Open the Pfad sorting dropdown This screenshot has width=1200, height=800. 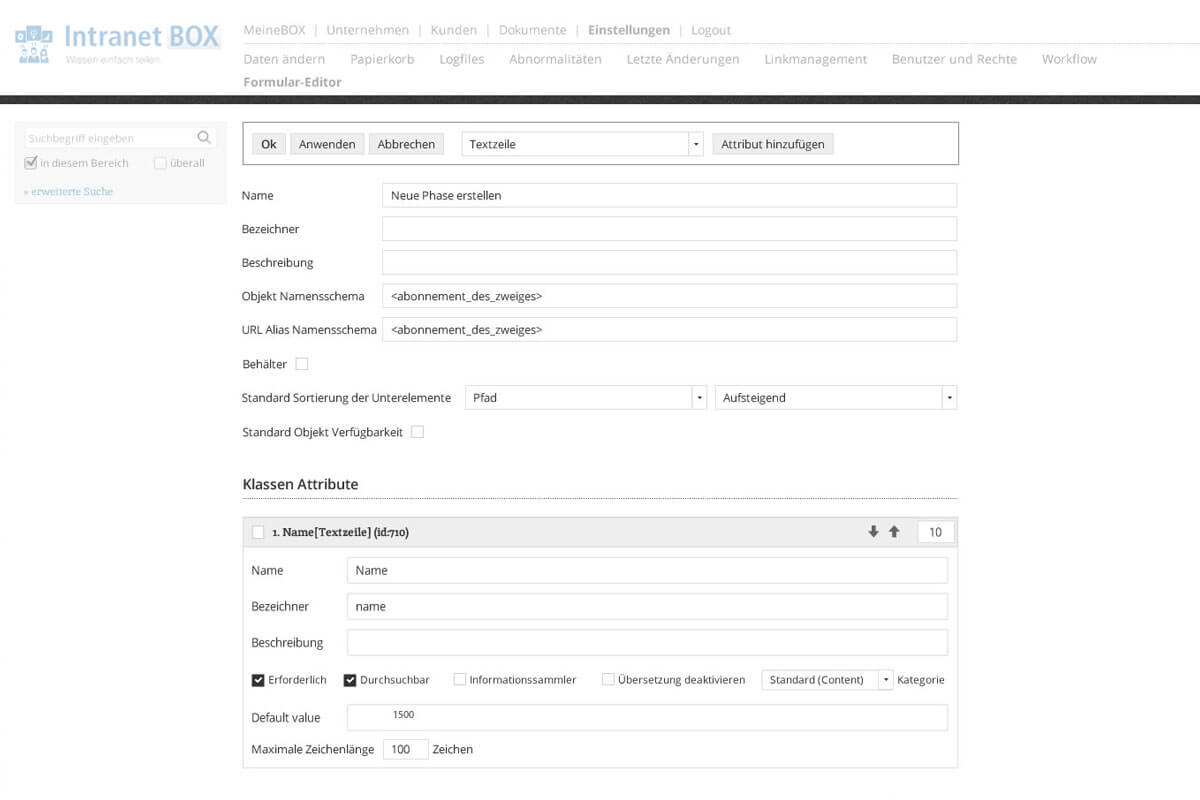[586, 398]
